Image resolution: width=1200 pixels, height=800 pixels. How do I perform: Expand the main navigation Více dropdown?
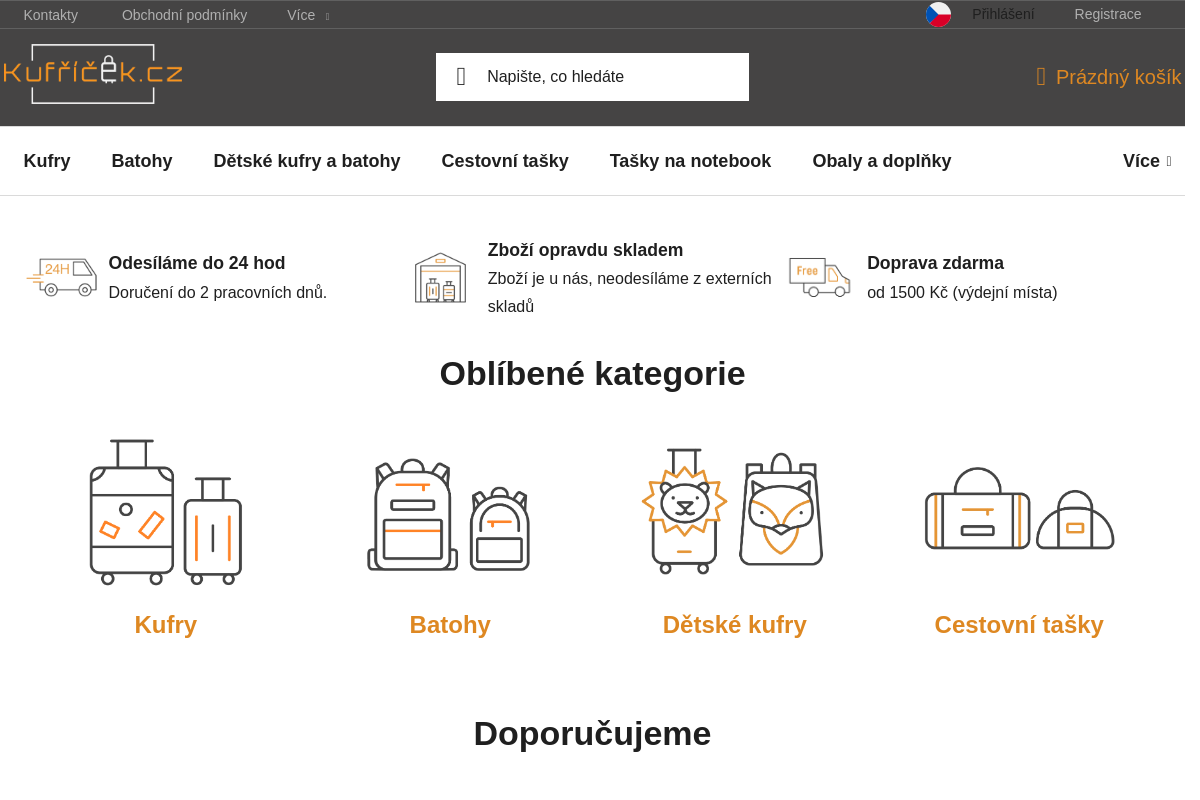pos(1147,161)
